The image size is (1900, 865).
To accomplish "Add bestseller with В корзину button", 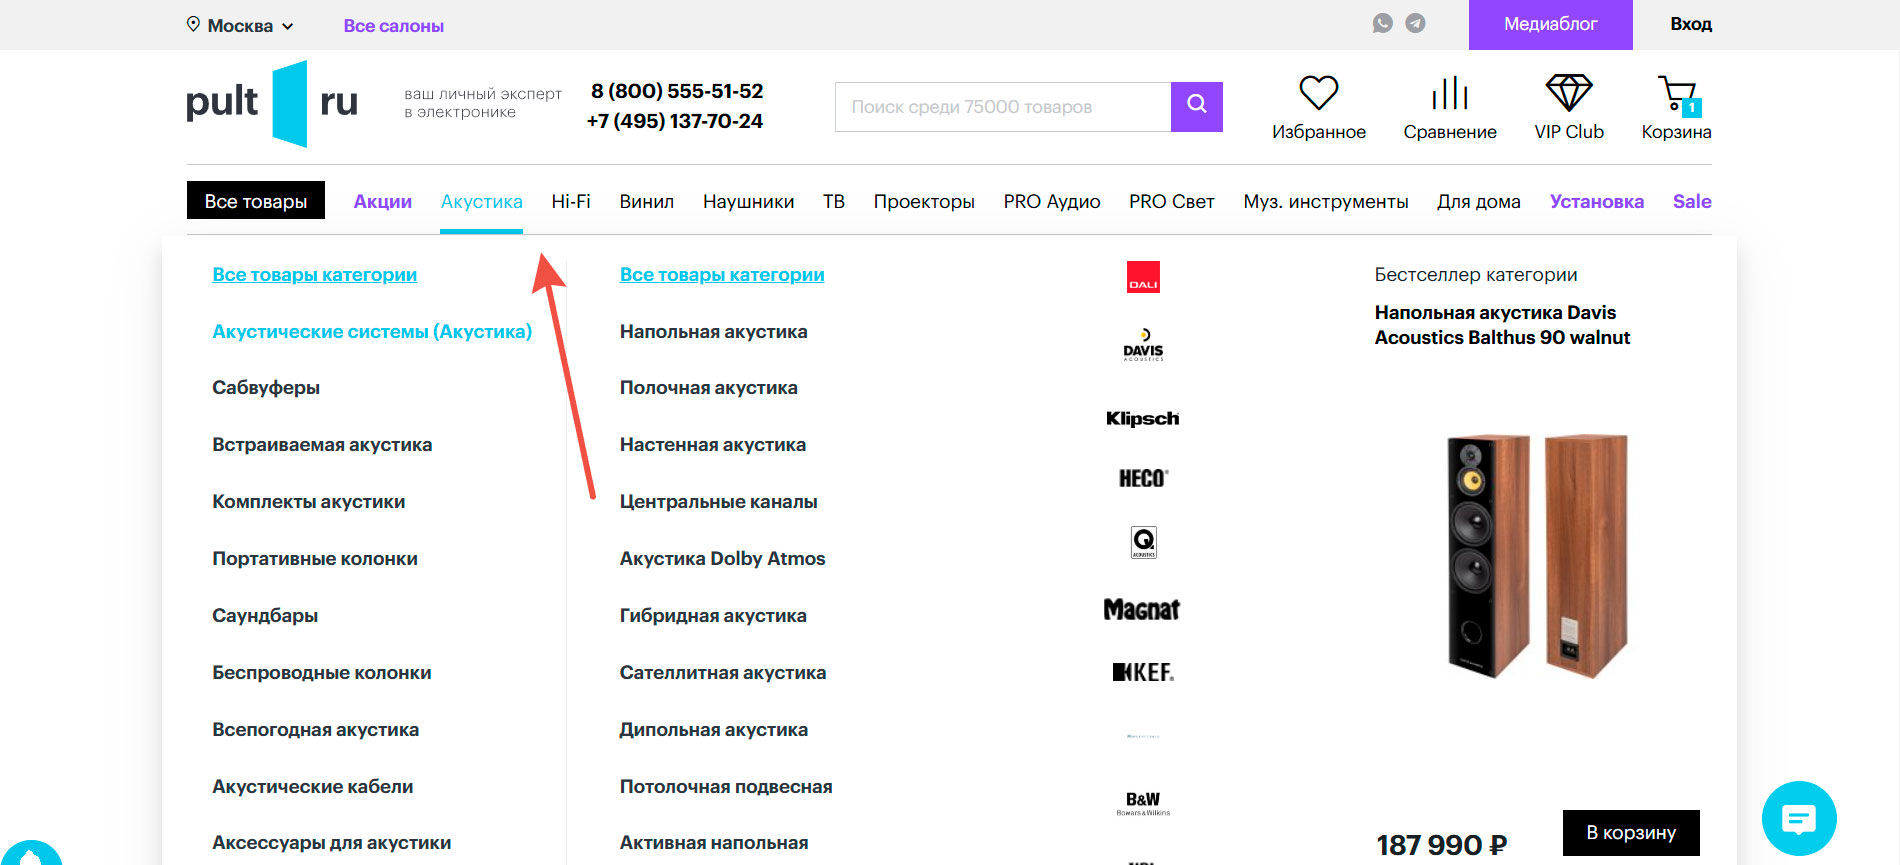I will coord(1631,833).
